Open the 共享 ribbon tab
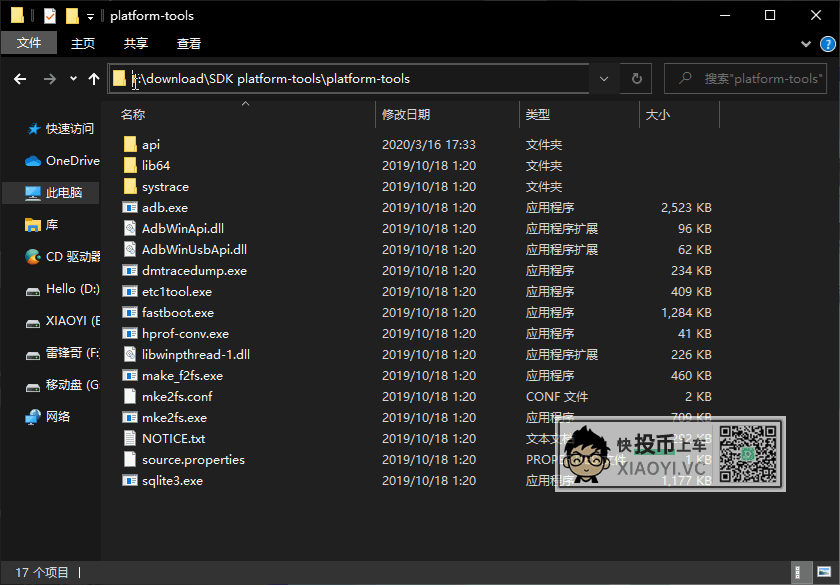Screen dimensions: 840x585 click(136, 43)
